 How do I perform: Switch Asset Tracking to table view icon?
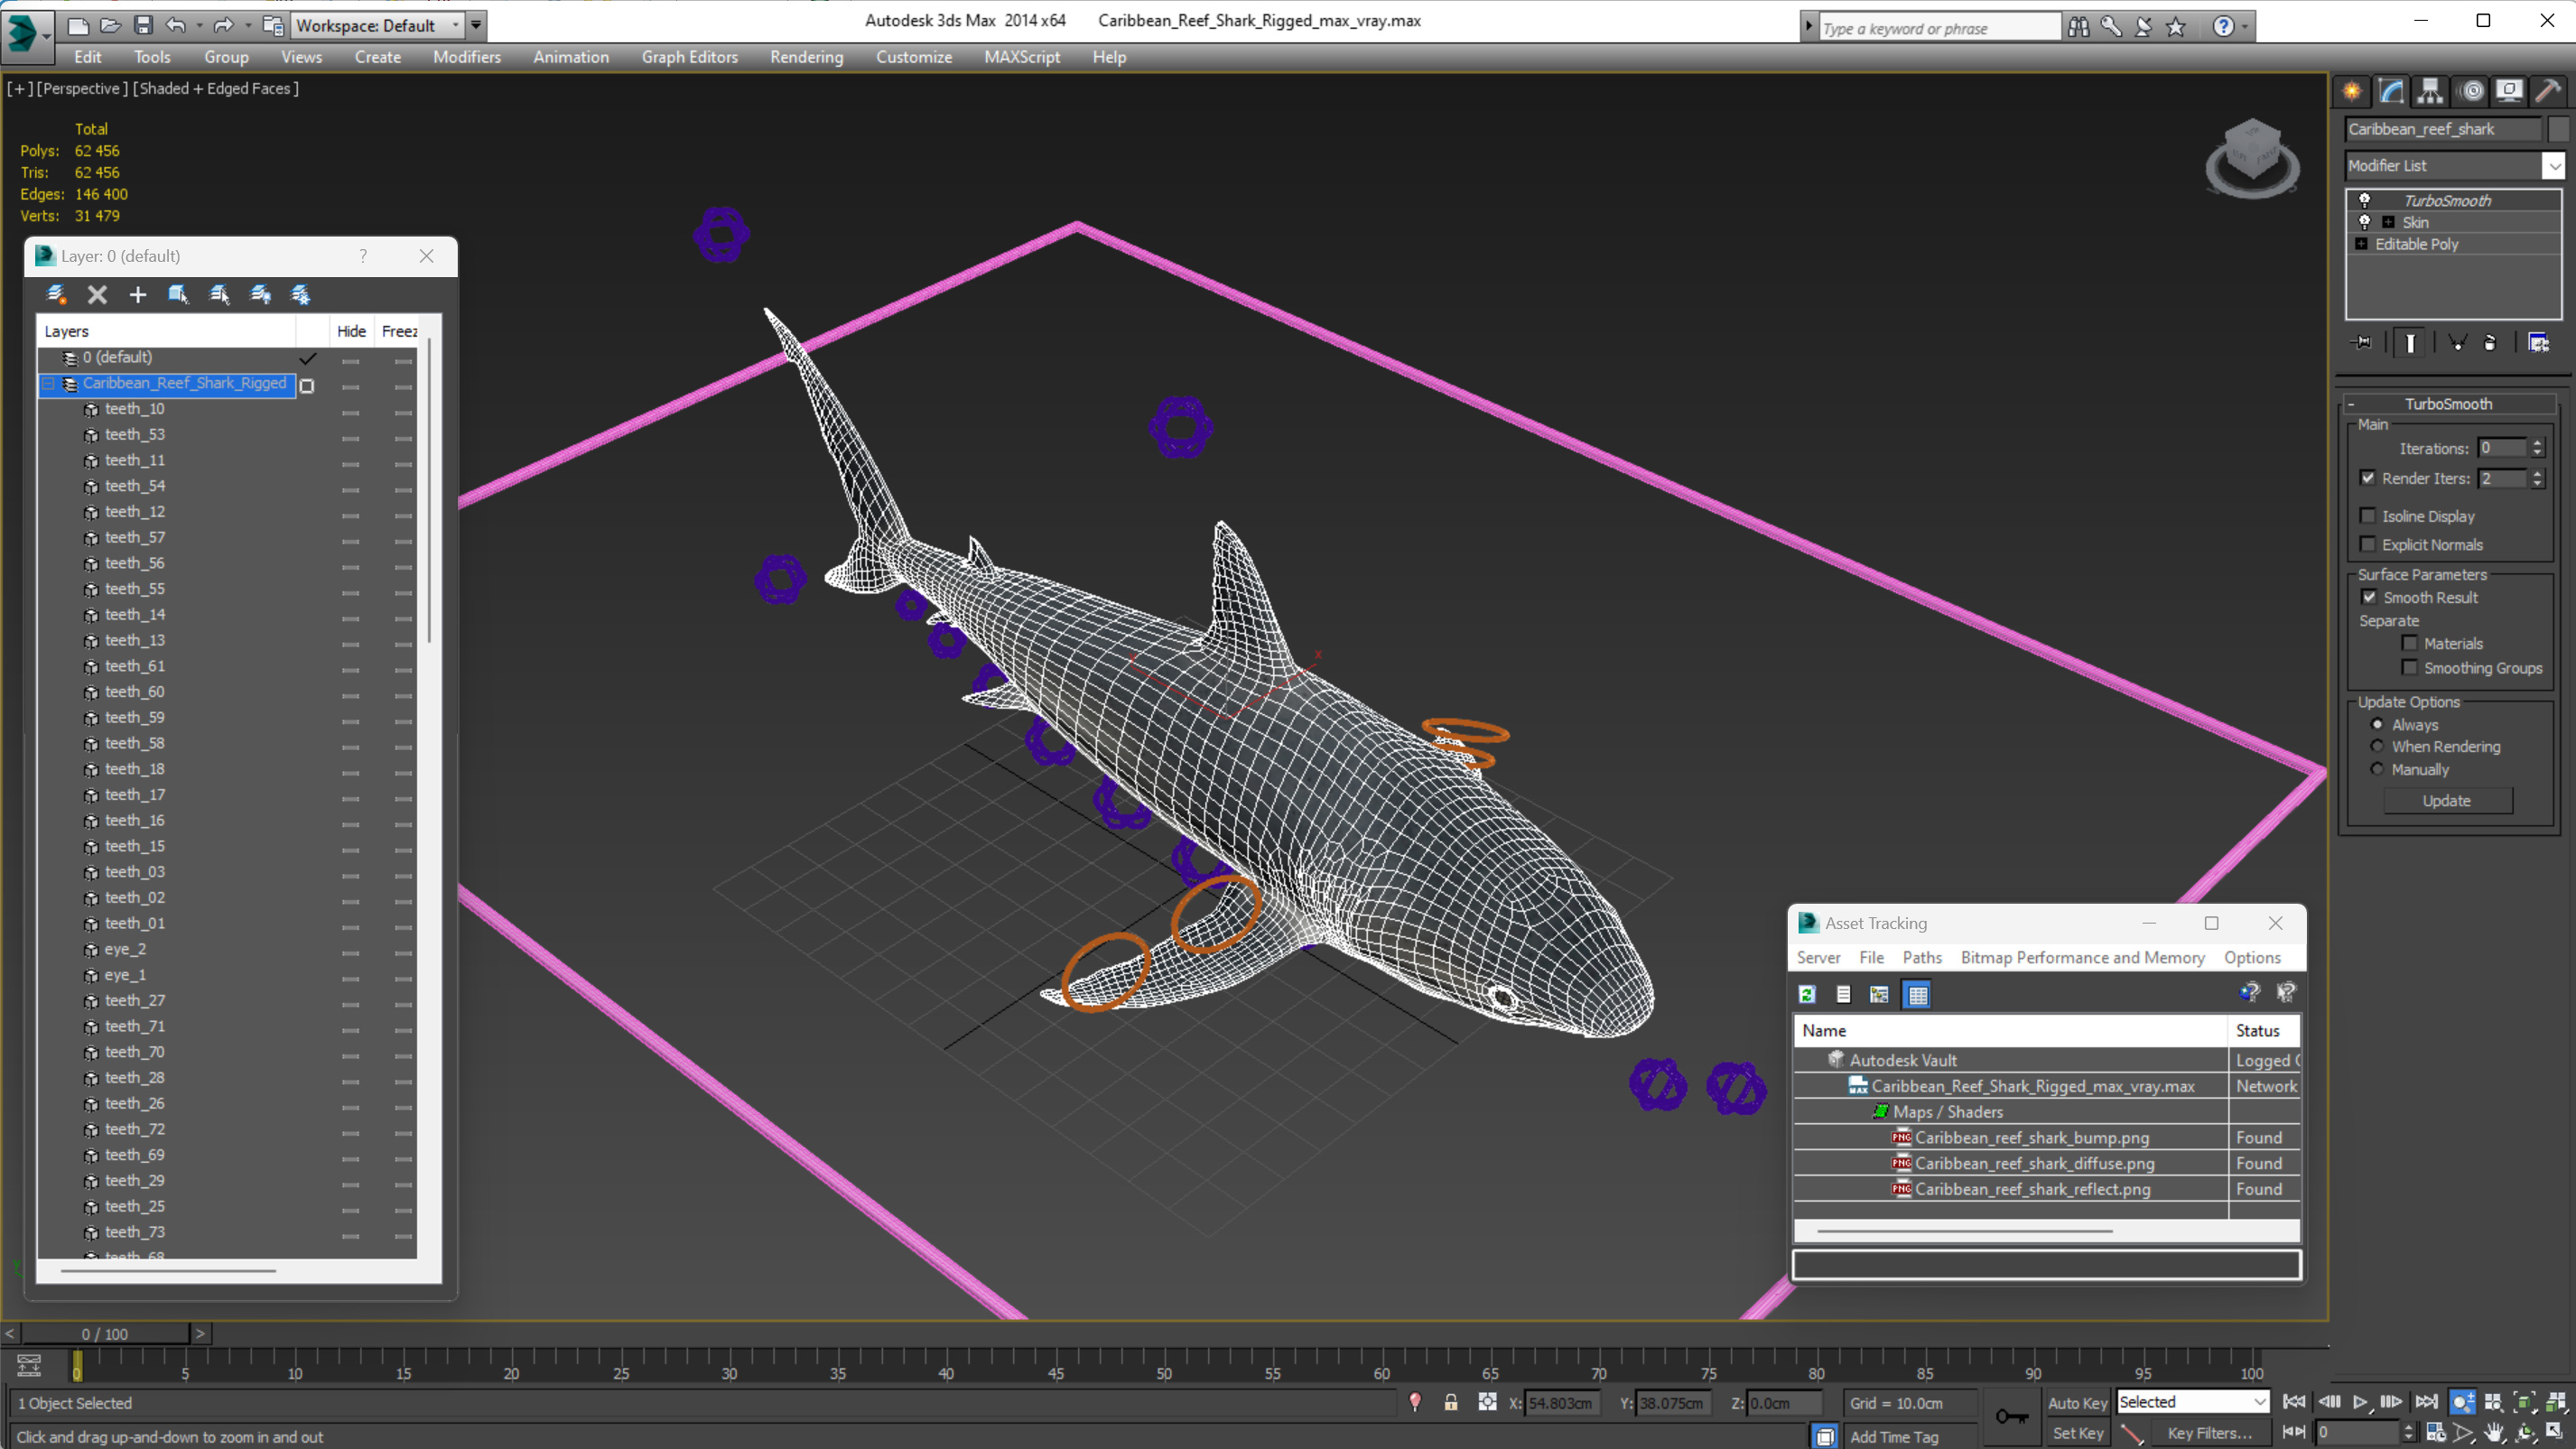pos(1917,994)
